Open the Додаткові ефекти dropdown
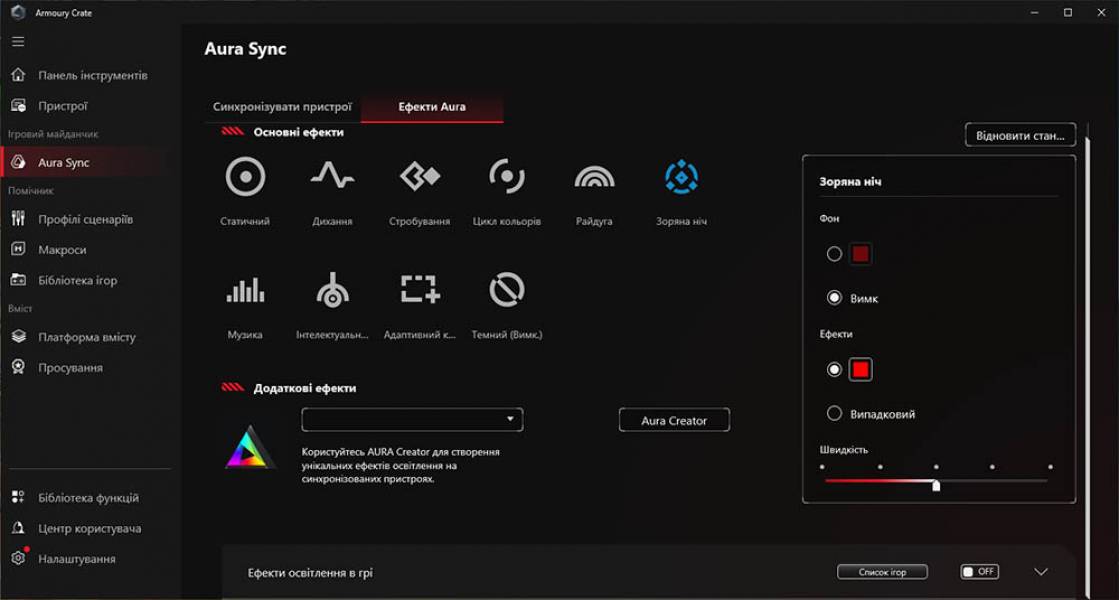Image resolution: width=1119 pixels, height=600 pixels. (412, 419)
